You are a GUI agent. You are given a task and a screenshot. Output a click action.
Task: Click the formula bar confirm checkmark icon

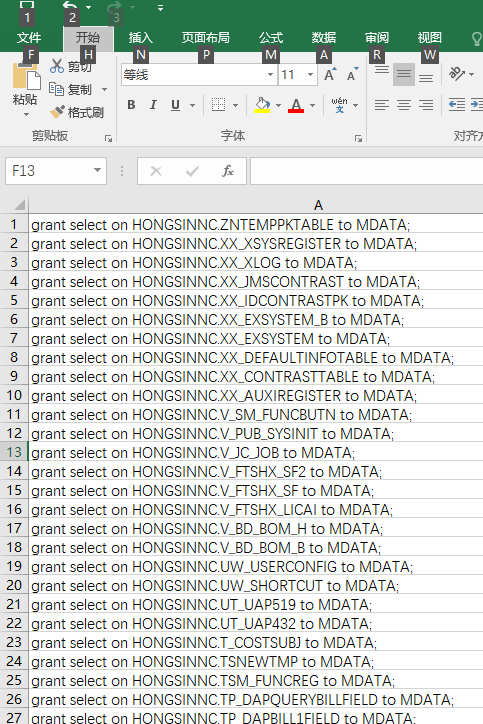pyautogui.click(x=192, y=171)
